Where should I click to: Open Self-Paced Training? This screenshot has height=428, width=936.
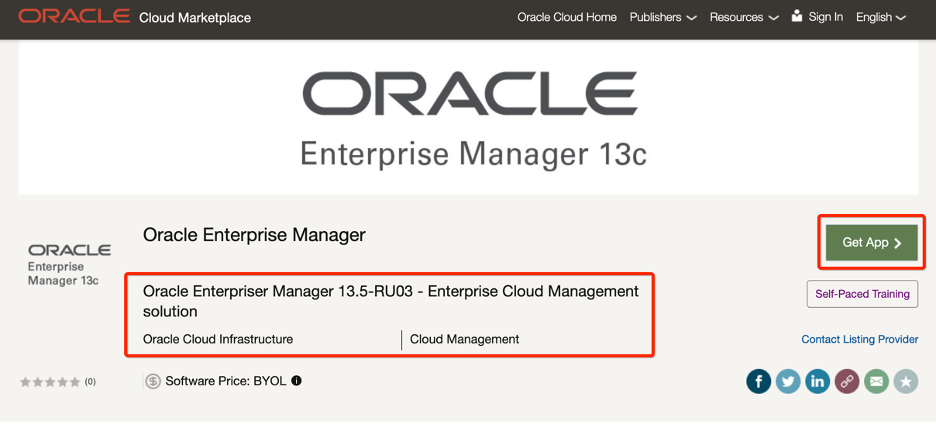coord(862,294)
